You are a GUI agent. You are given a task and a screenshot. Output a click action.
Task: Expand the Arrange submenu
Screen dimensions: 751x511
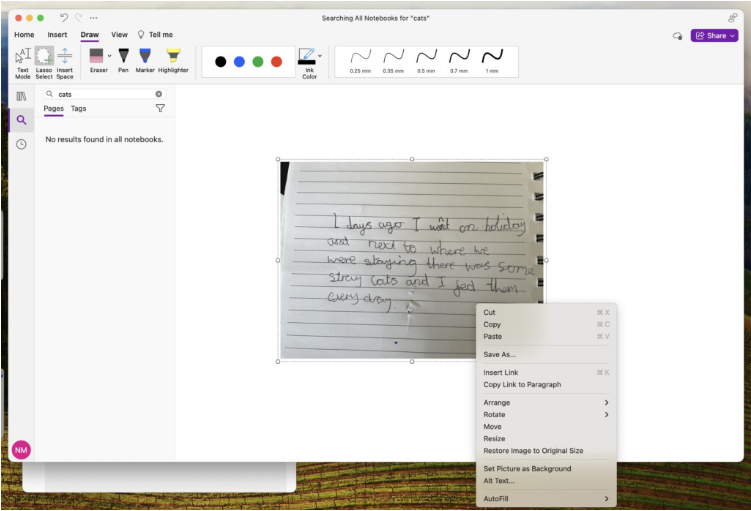point(546,403)
